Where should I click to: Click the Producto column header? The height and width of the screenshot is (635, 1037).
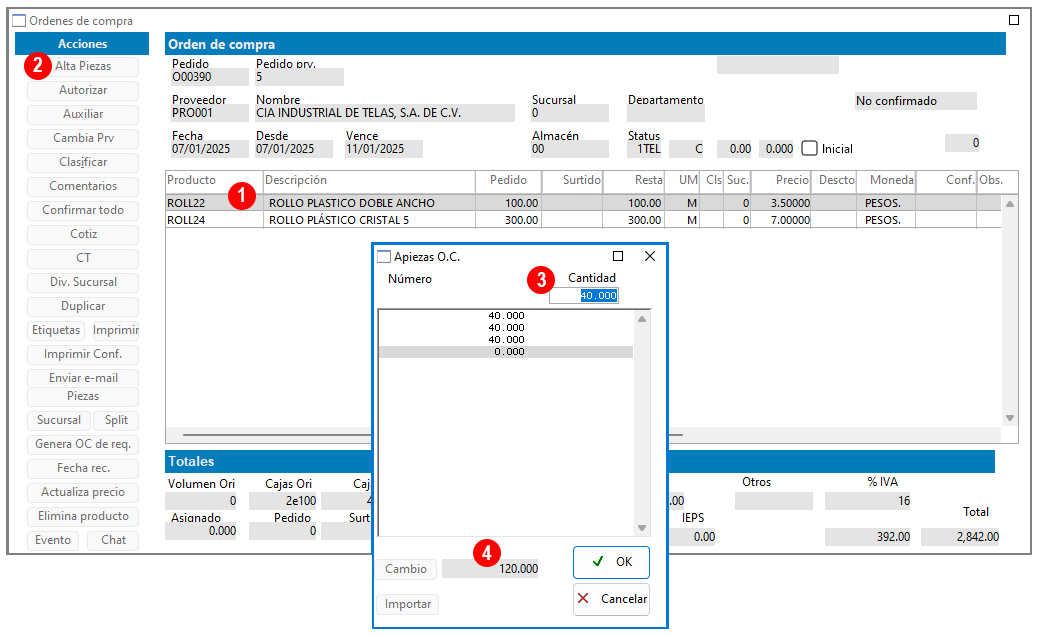click(214, 180)
